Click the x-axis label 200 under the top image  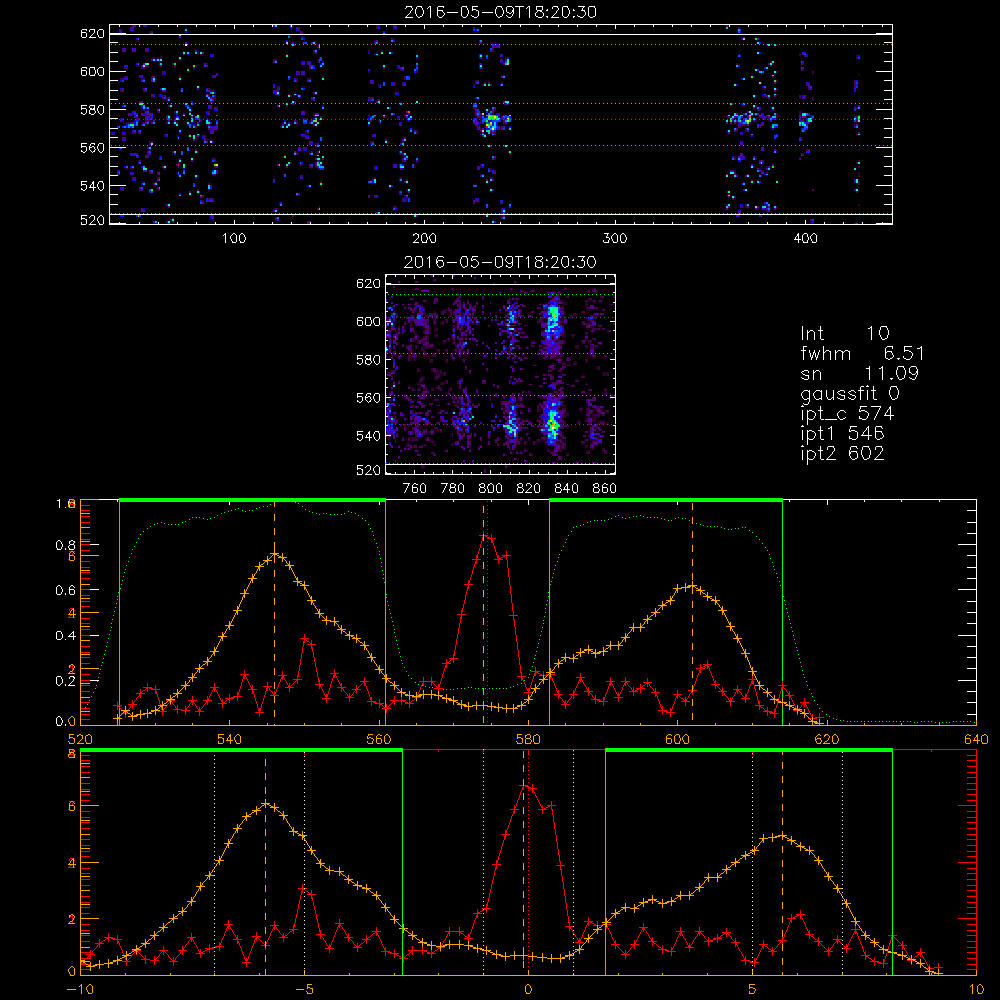424,239
